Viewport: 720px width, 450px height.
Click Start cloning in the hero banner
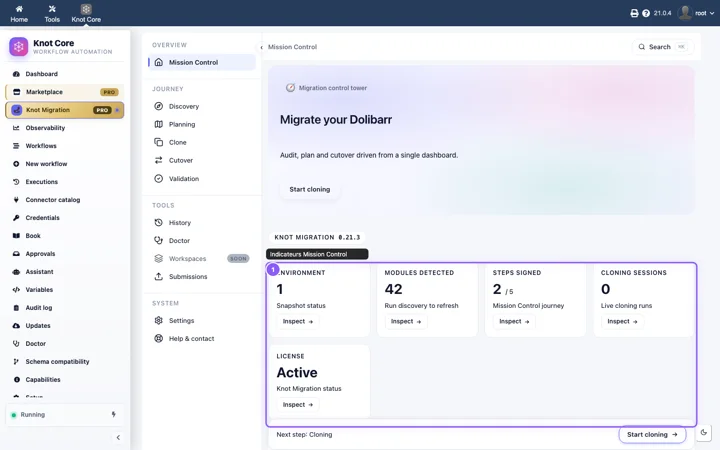tap(309, 189)
